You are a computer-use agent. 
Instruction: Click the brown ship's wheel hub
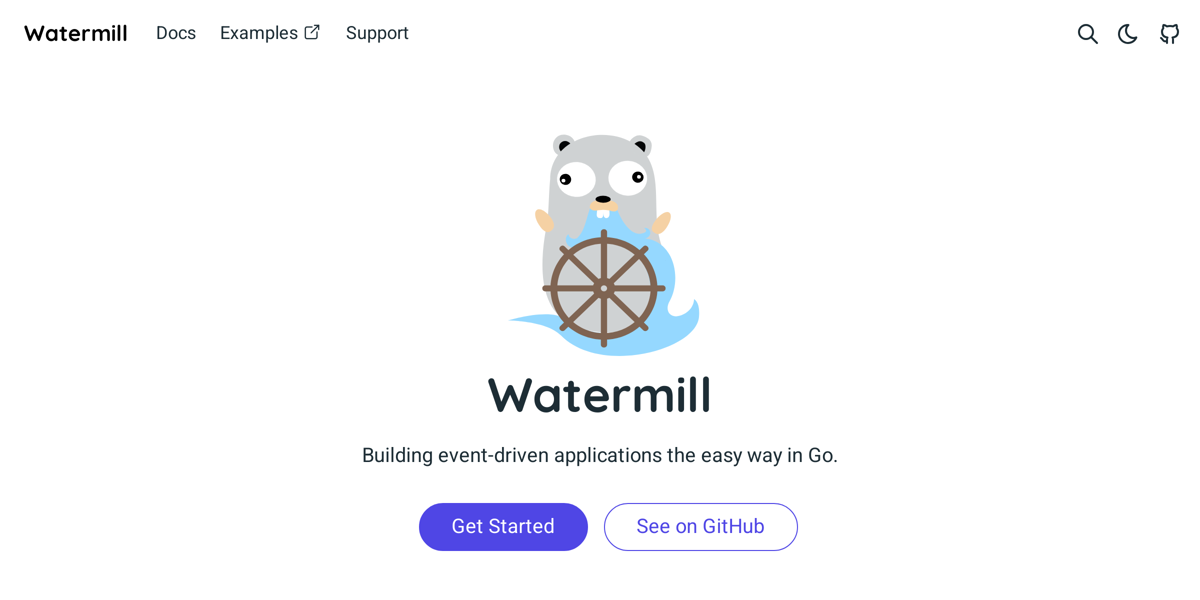tap(604, 288)
